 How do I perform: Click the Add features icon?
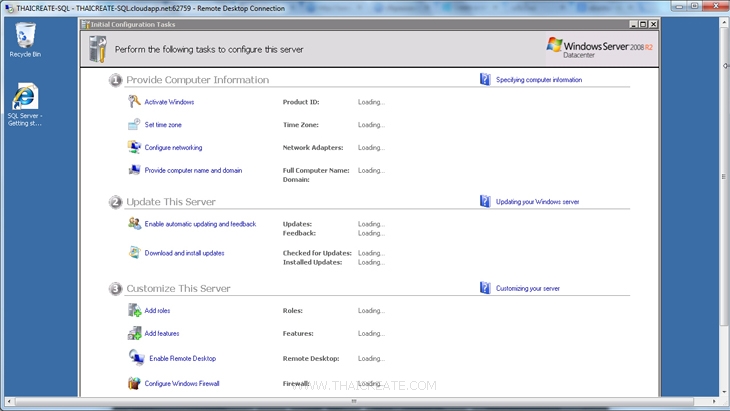(134, 333)
